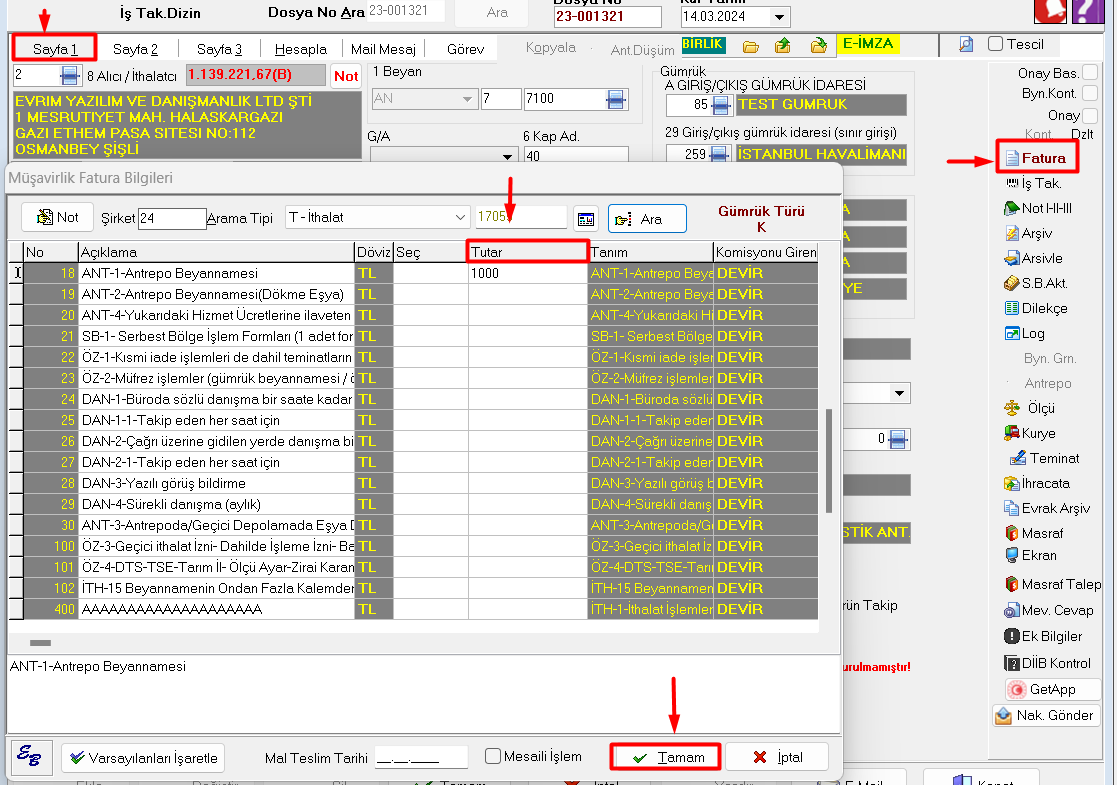The width and height of the screenshot is (1117, 785).
Task: Tick the Mesaili İşlem checkbox
Action: tap(493, 756)
